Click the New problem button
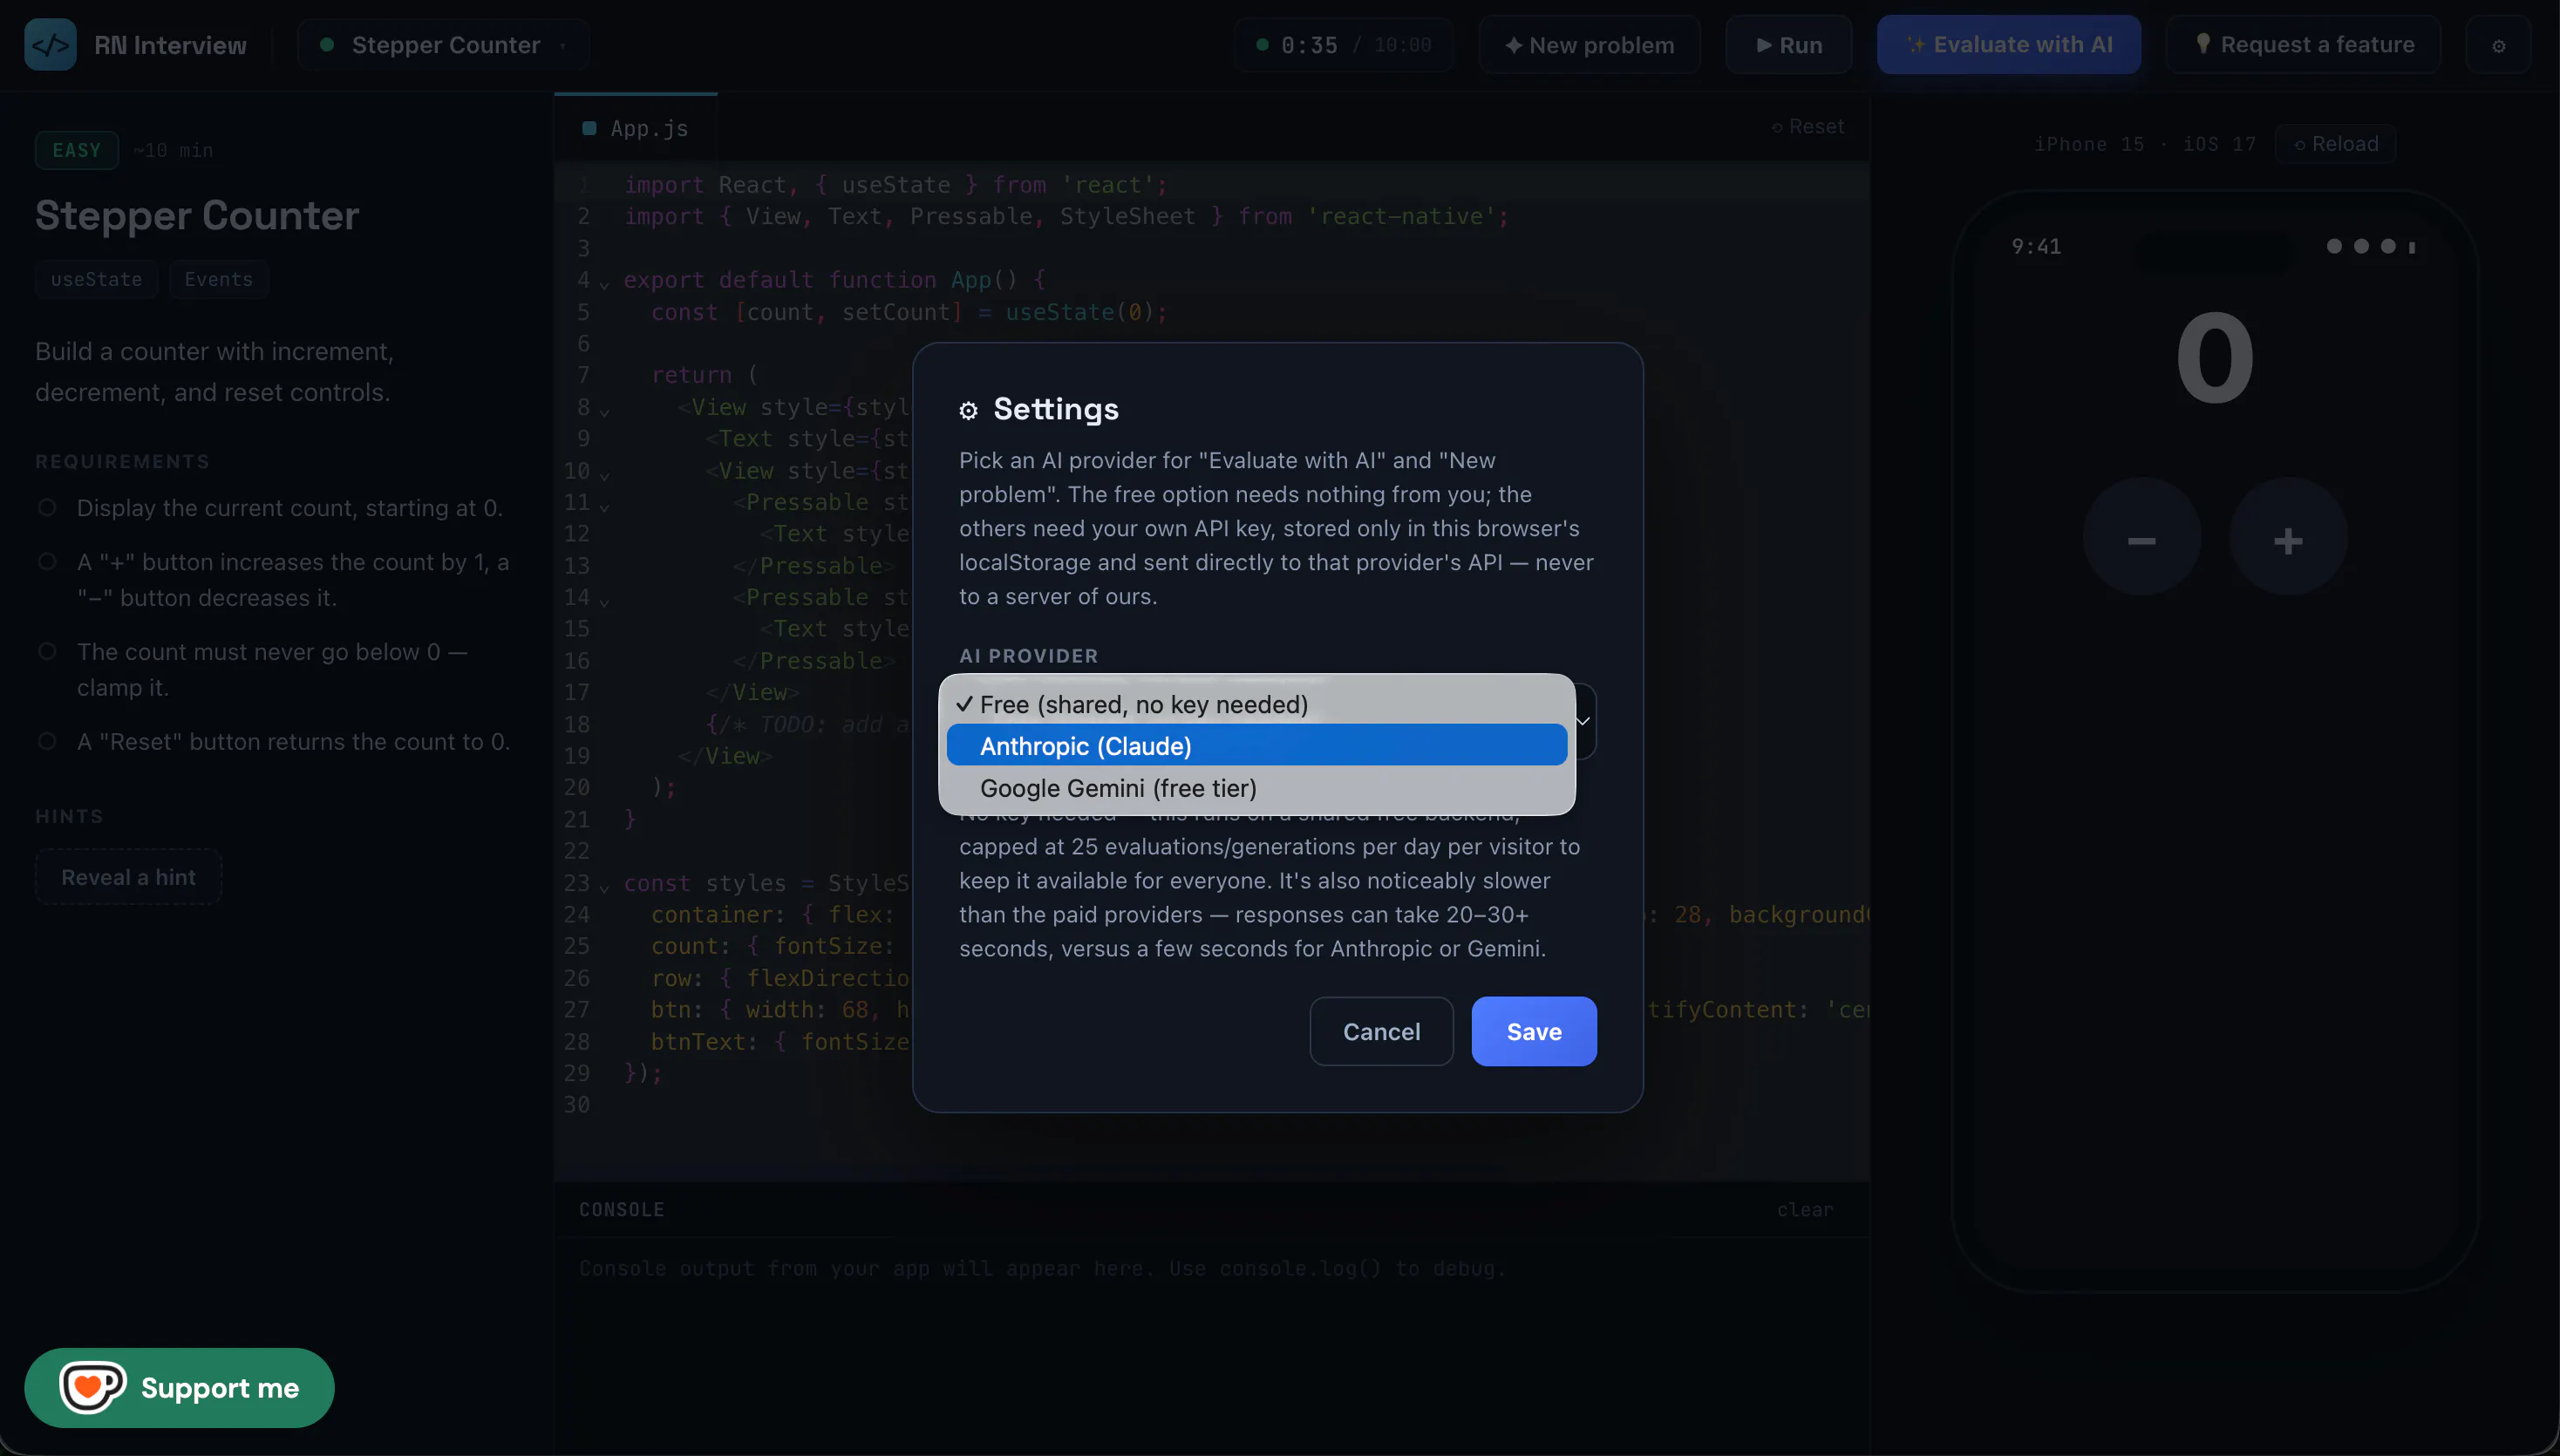Screen dimensions: 2560x1456 (1589, 45)
